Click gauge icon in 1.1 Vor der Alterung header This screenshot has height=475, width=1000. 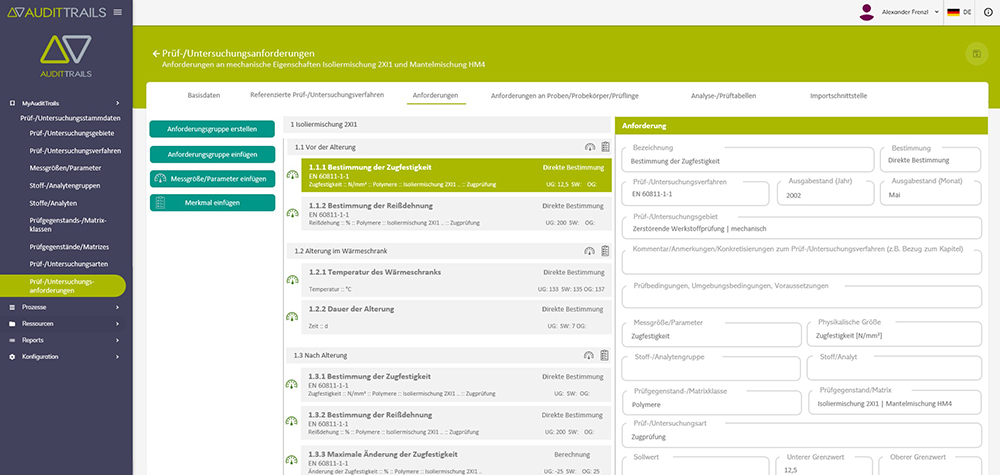(x=589, y=147)
